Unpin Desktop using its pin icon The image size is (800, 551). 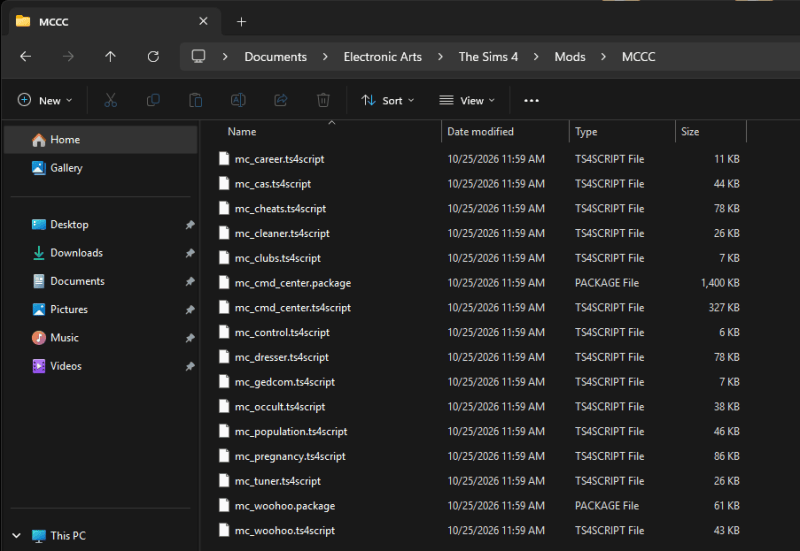click(190, 225)
